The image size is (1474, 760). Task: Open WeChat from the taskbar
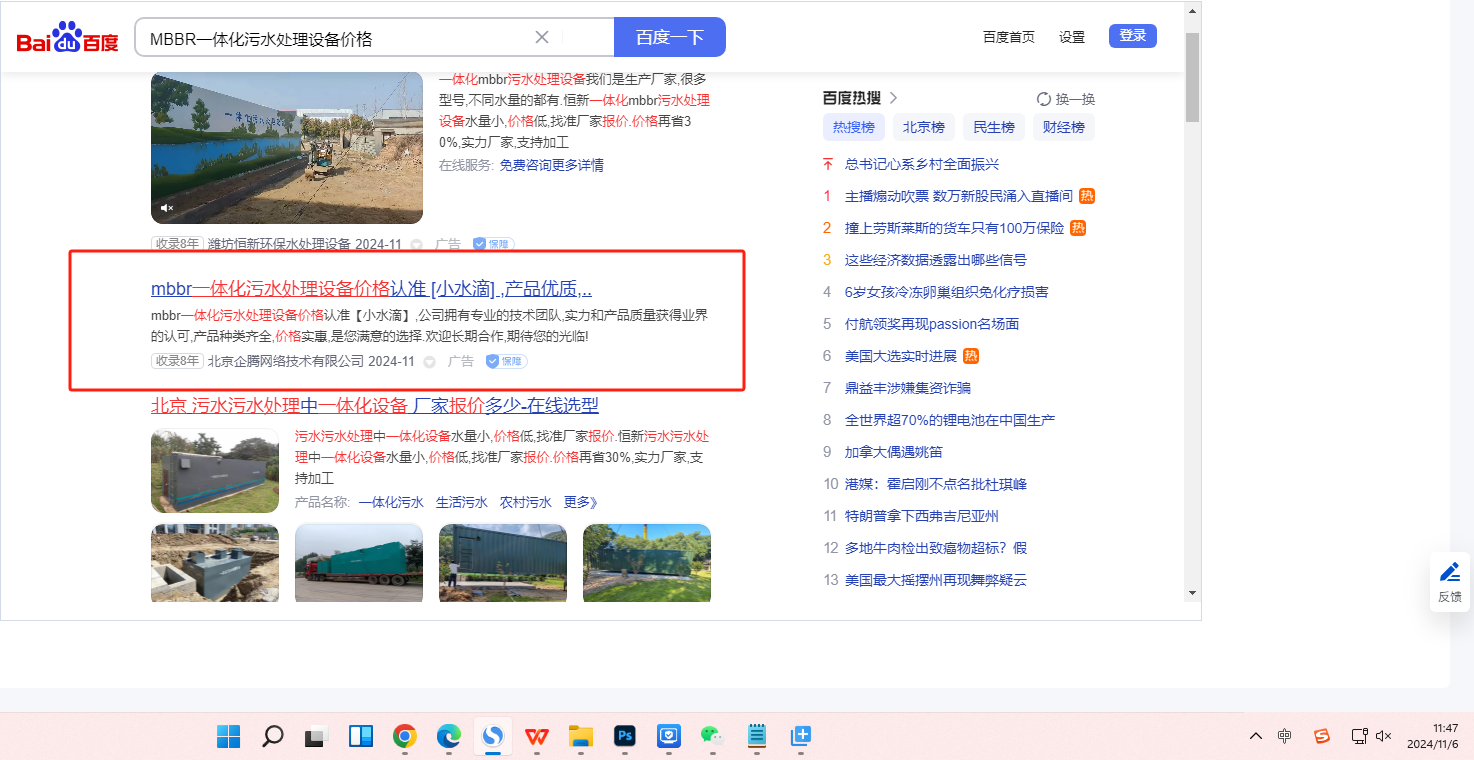712,736
